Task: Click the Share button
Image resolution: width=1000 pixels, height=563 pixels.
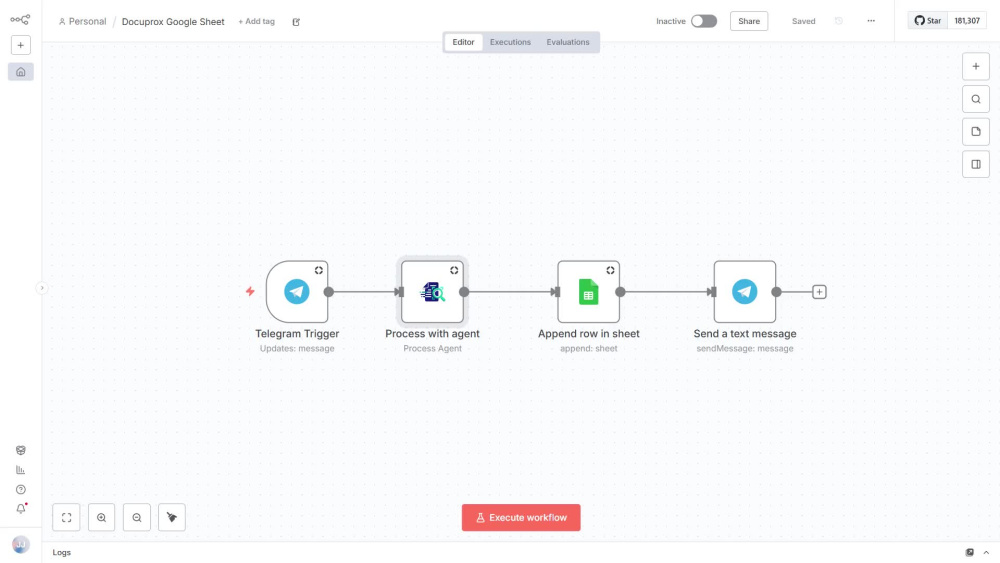Action: pos(749,21)
